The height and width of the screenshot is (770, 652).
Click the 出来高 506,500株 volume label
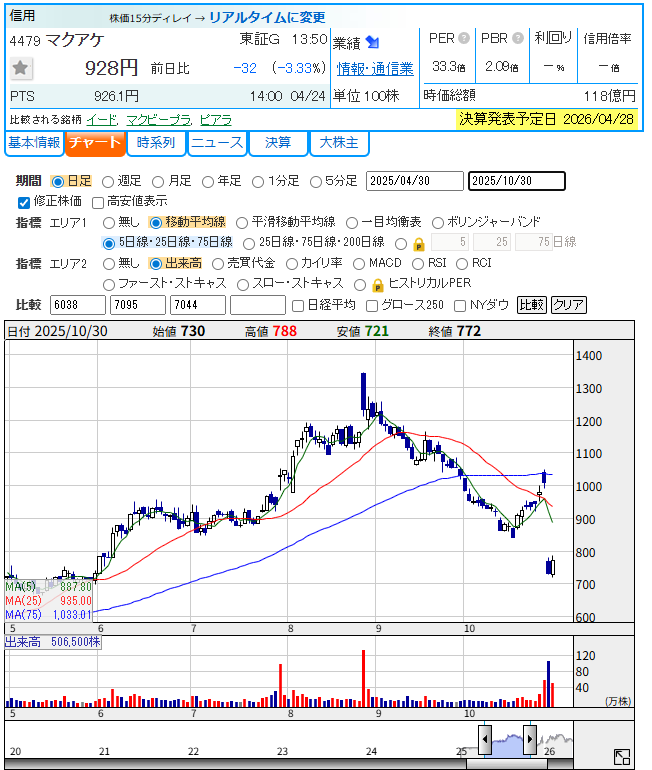pos(53,642)
